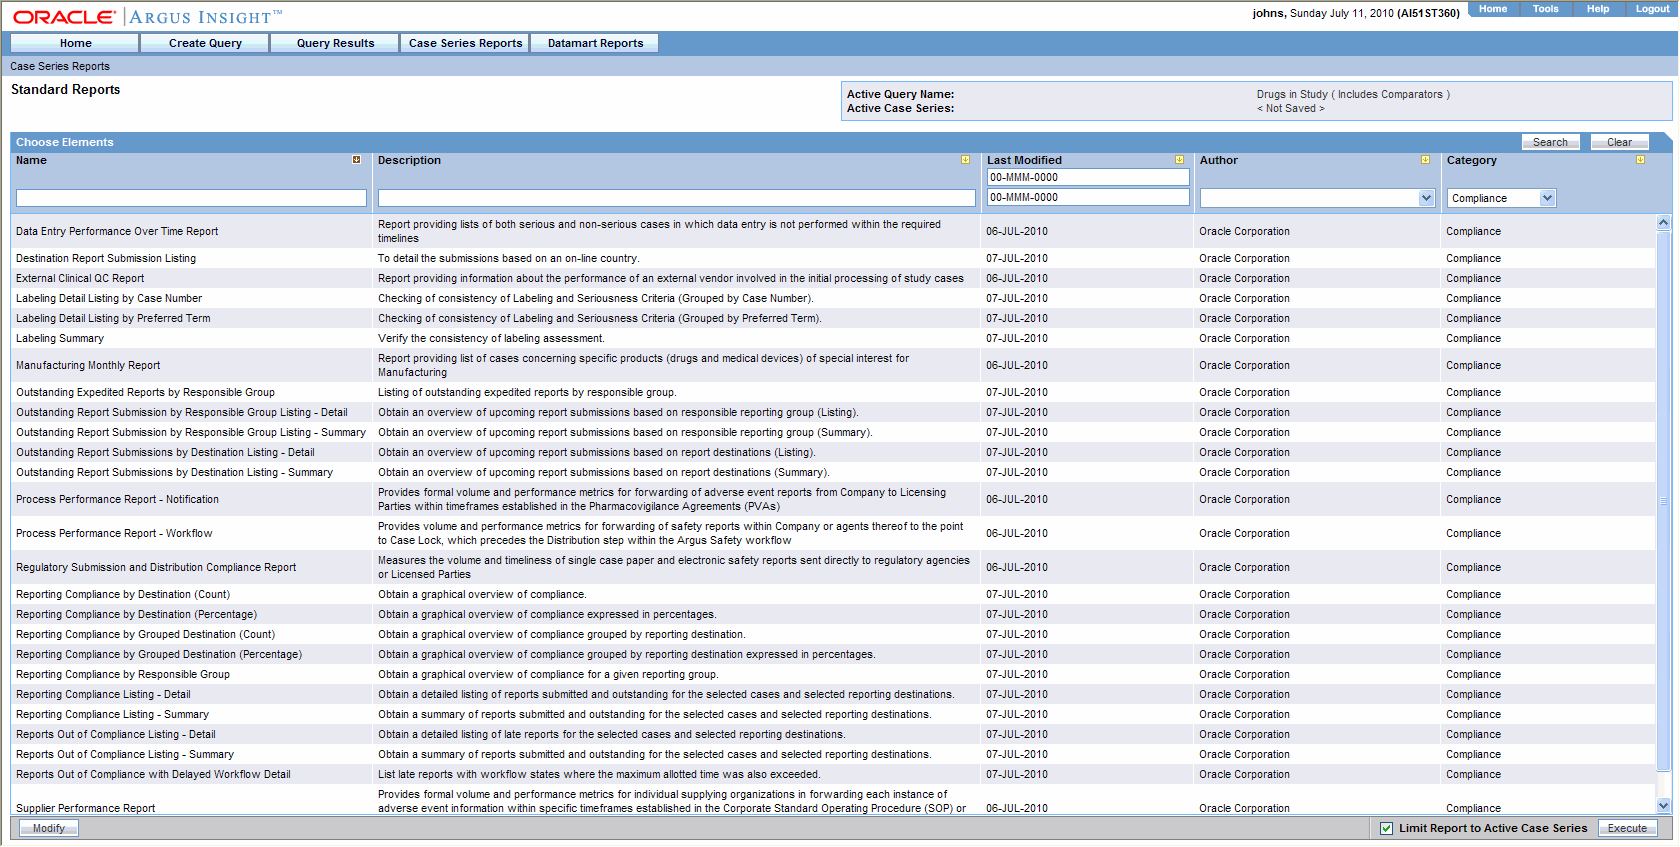The width and height of the screenshot is (1680, 847).
Task: Open the Create Query tab
Action: pyautogui.click(x=205, y=43)
